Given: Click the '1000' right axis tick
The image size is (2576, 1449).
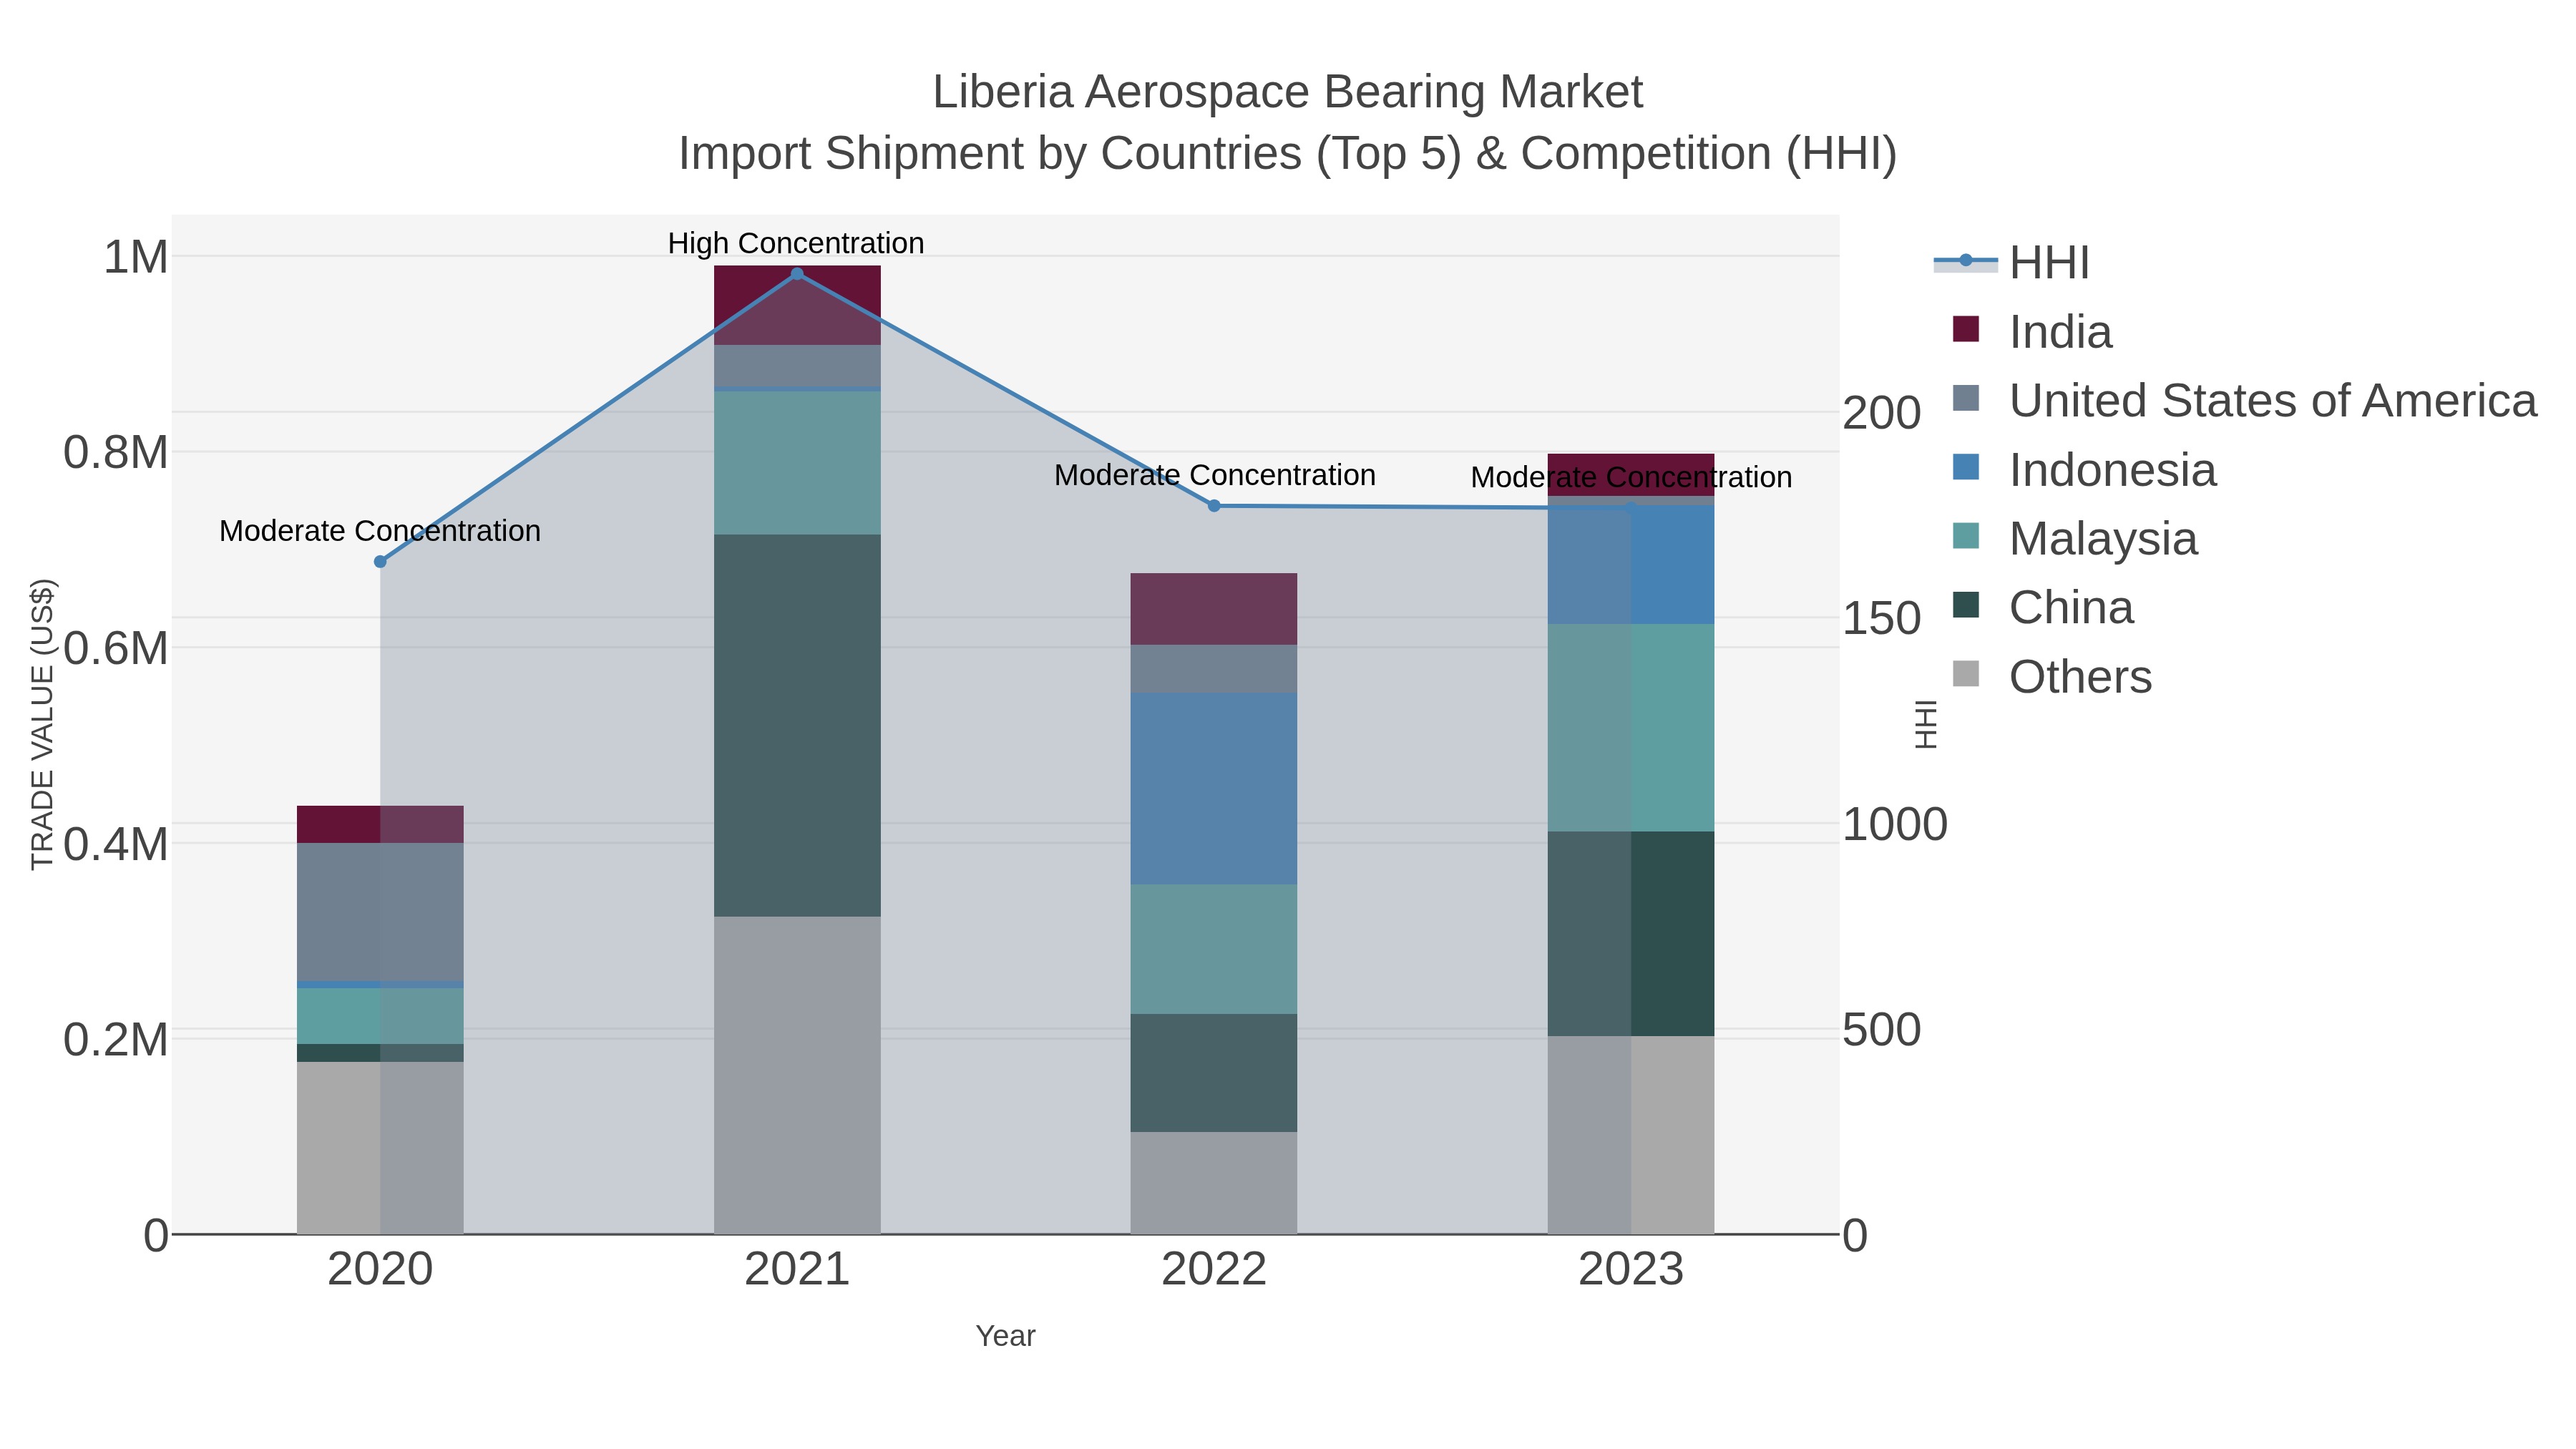Looking at the screenshot, I should (1895, 825).
